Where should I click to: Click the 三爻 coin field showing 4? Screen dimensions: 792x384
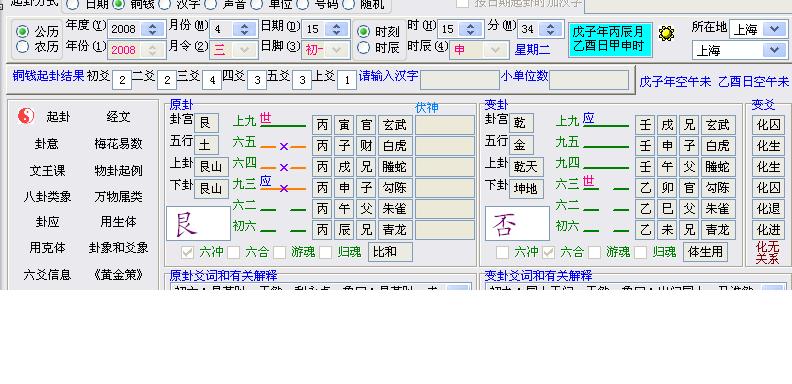click(x=212, y=80)
